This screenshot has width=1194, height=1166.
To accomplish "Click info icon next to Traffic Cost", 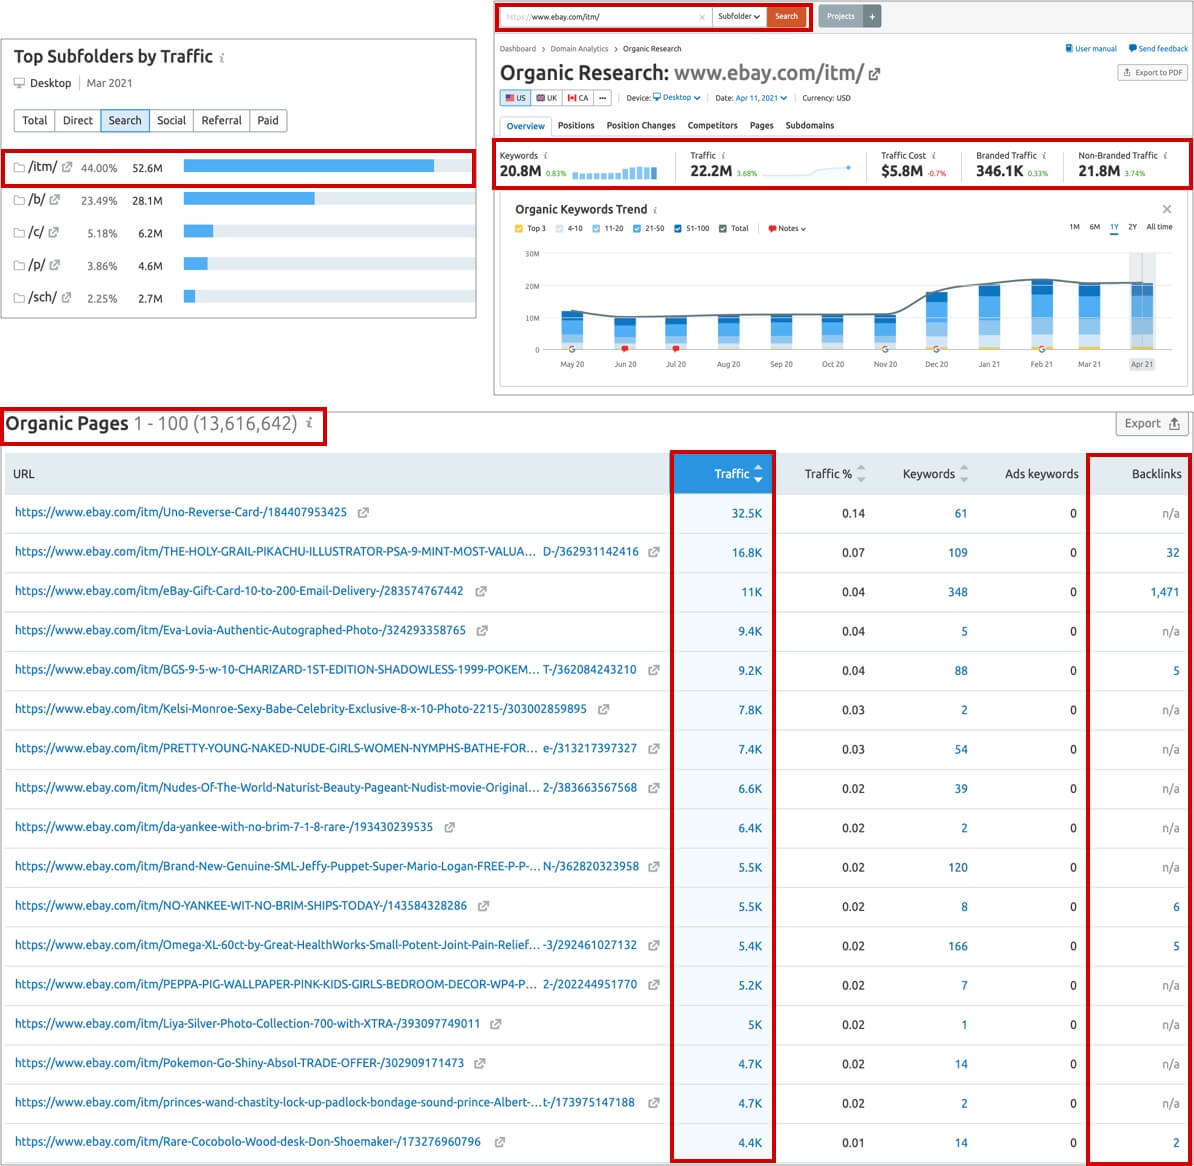I will click(x=934, y=155).
